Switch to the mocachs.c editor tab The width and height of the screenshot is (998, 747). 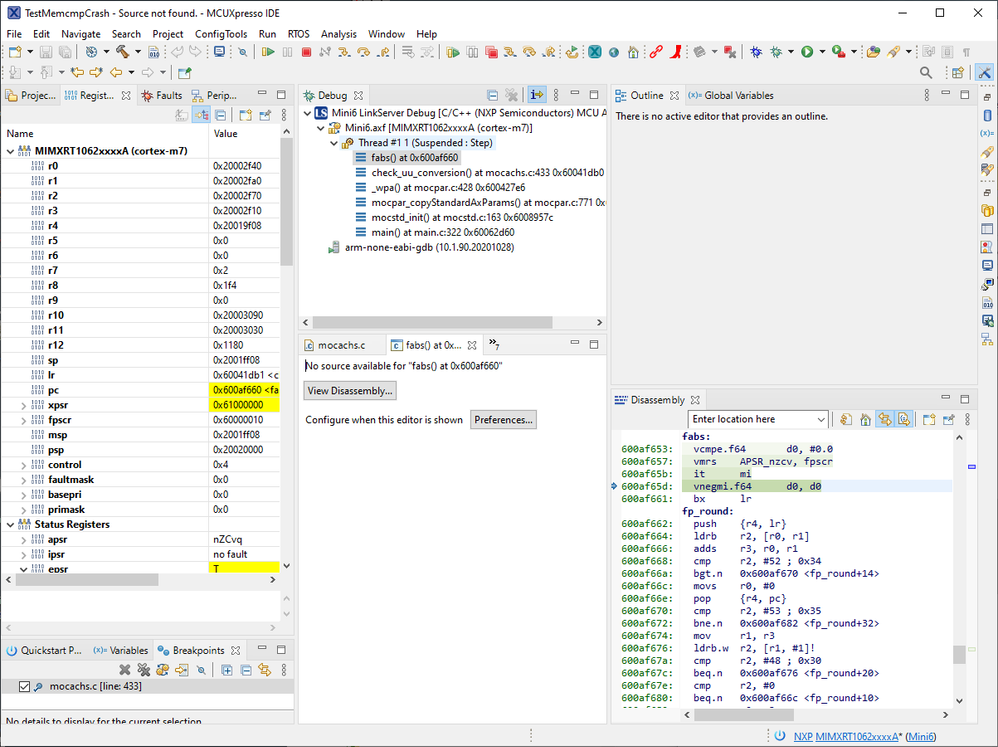point(335,345)
